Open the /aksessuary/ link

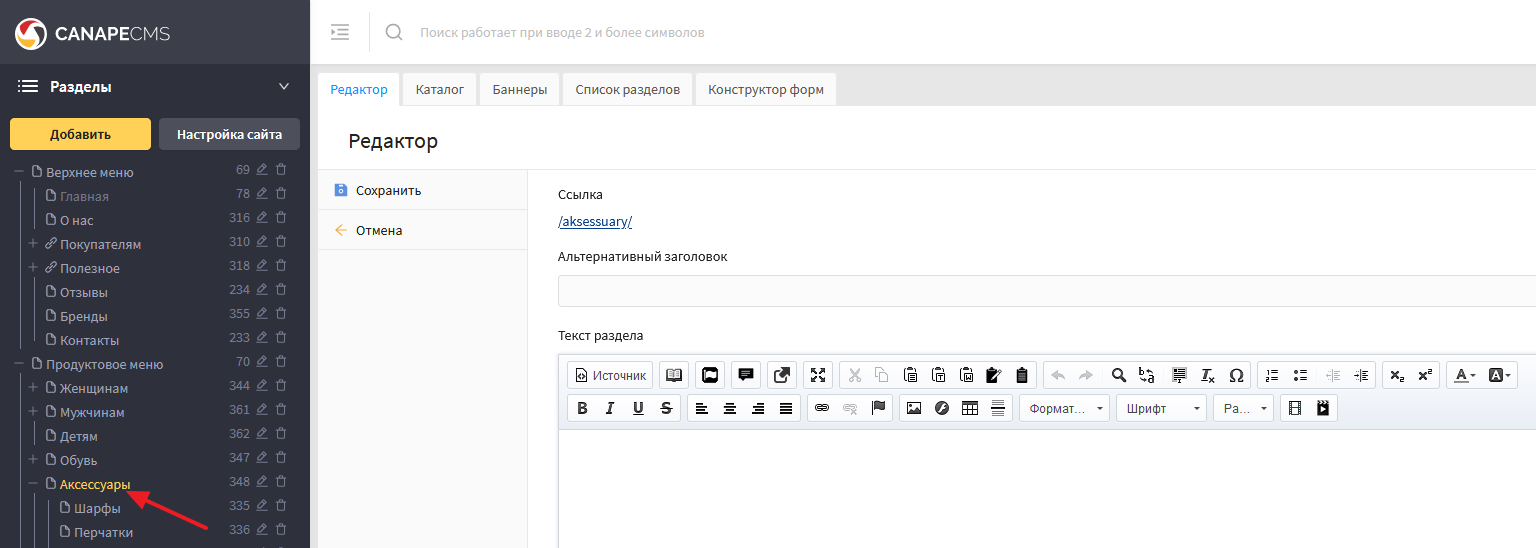pyautogui.click(x=595, y=222)
